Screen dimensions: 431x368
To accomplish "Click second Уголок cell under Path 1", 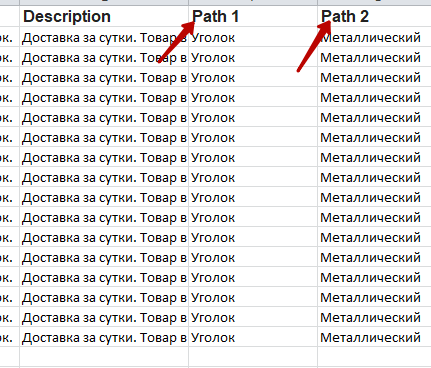I will [x=253, y=57].
